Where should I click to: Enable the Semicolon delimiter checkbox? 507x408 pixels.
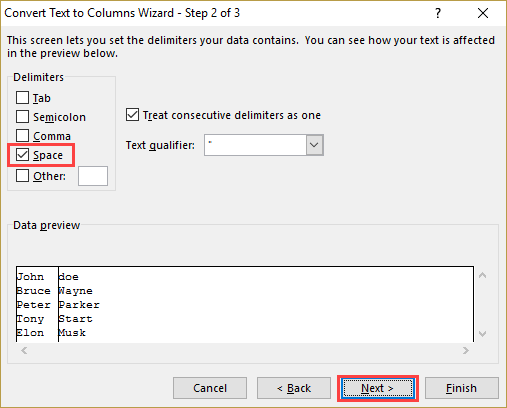tap(22, 117)
